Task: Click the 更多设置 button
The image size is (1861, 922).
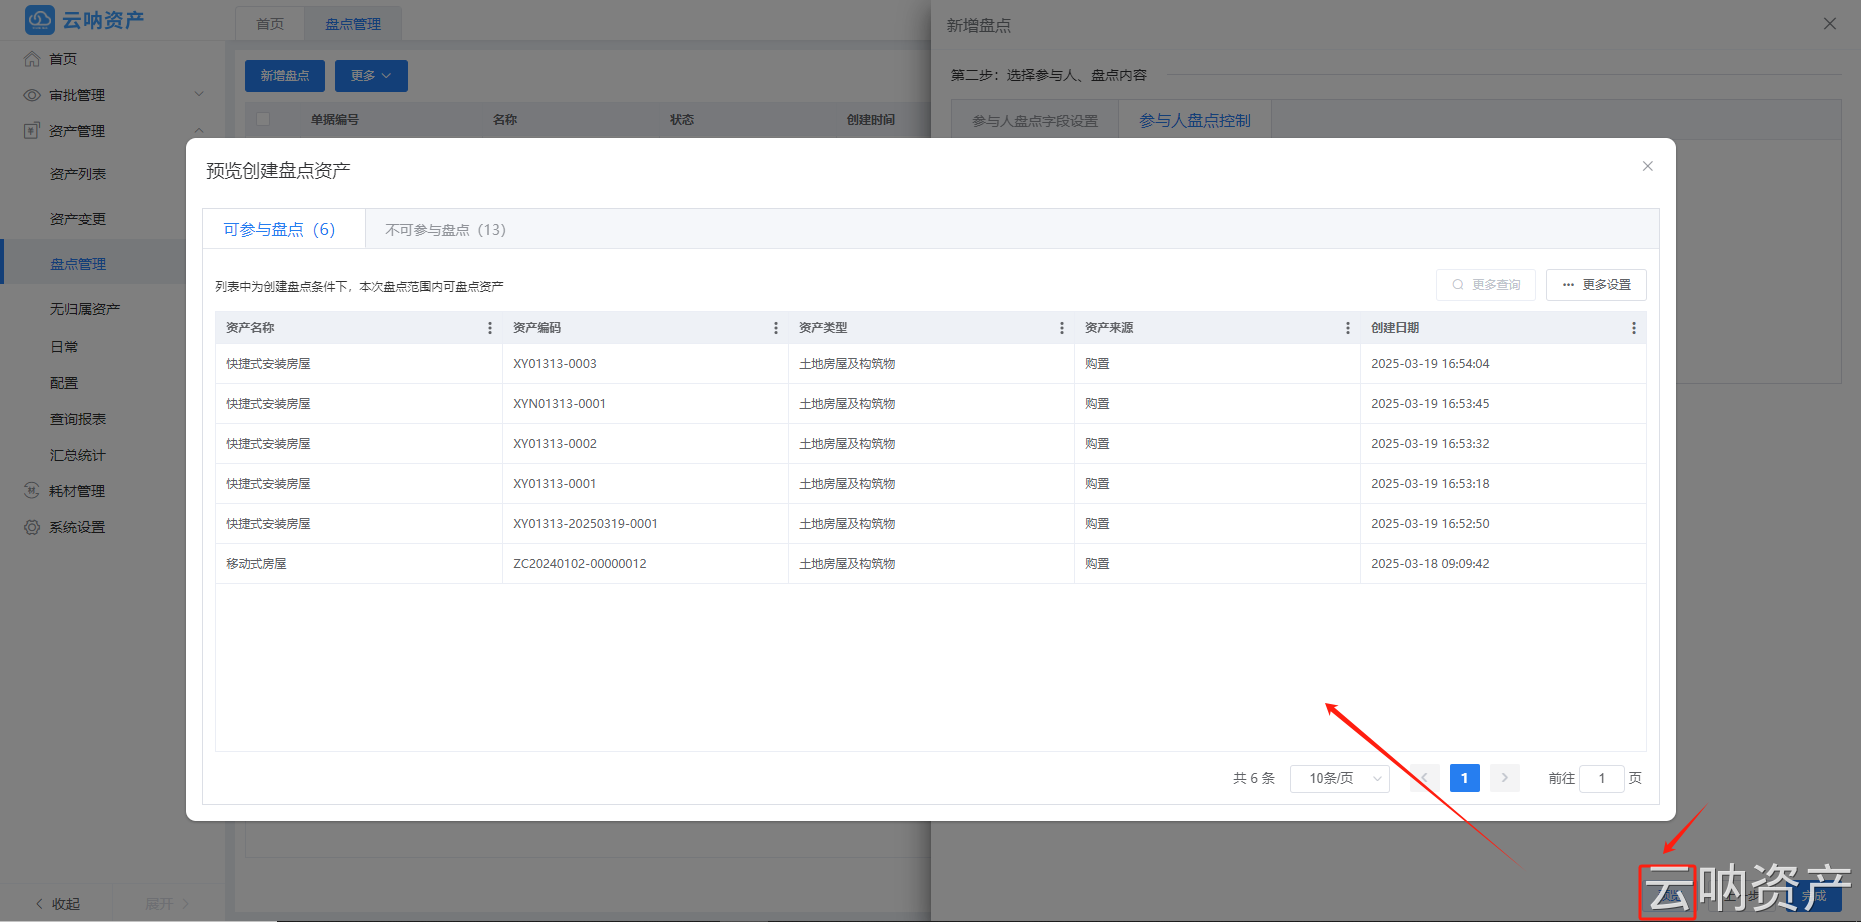Action: 1596,285
